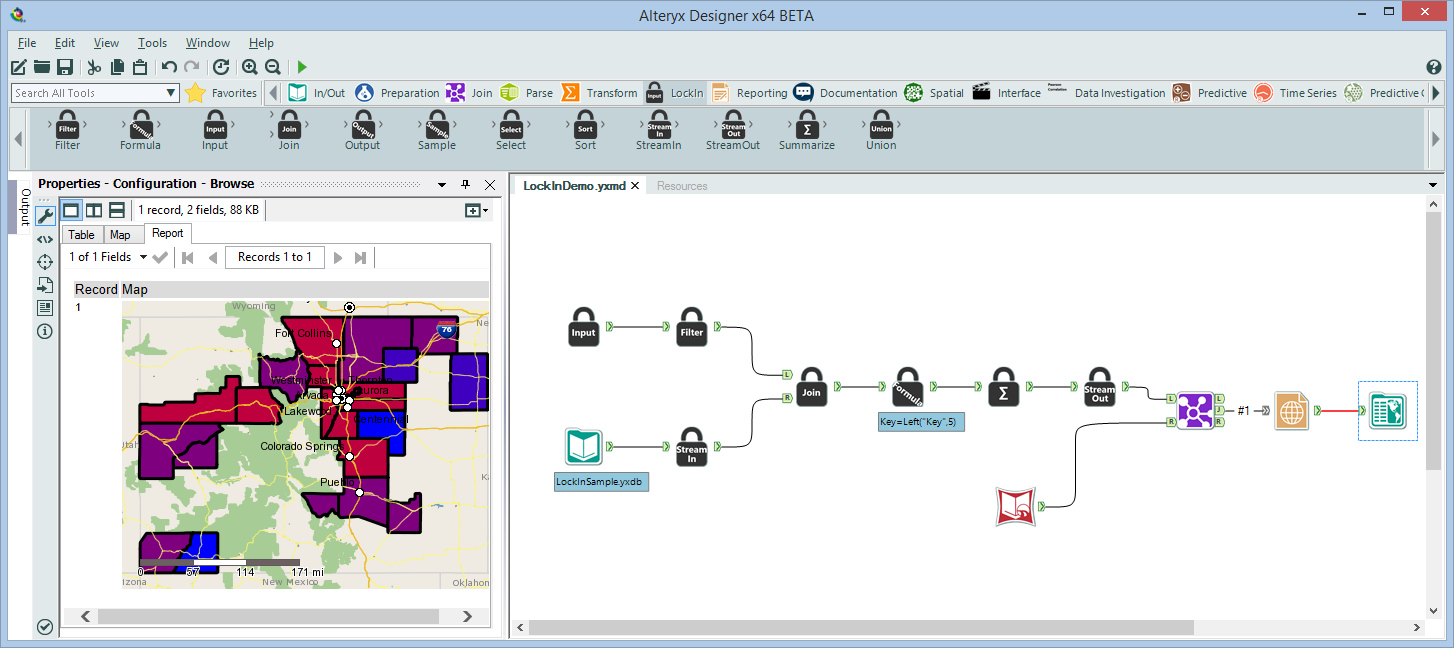Viewport: 1454px width, 648px height.
Task: Click the Navigation target icon in the Properties sidebar
Action: tap(45, 262)
